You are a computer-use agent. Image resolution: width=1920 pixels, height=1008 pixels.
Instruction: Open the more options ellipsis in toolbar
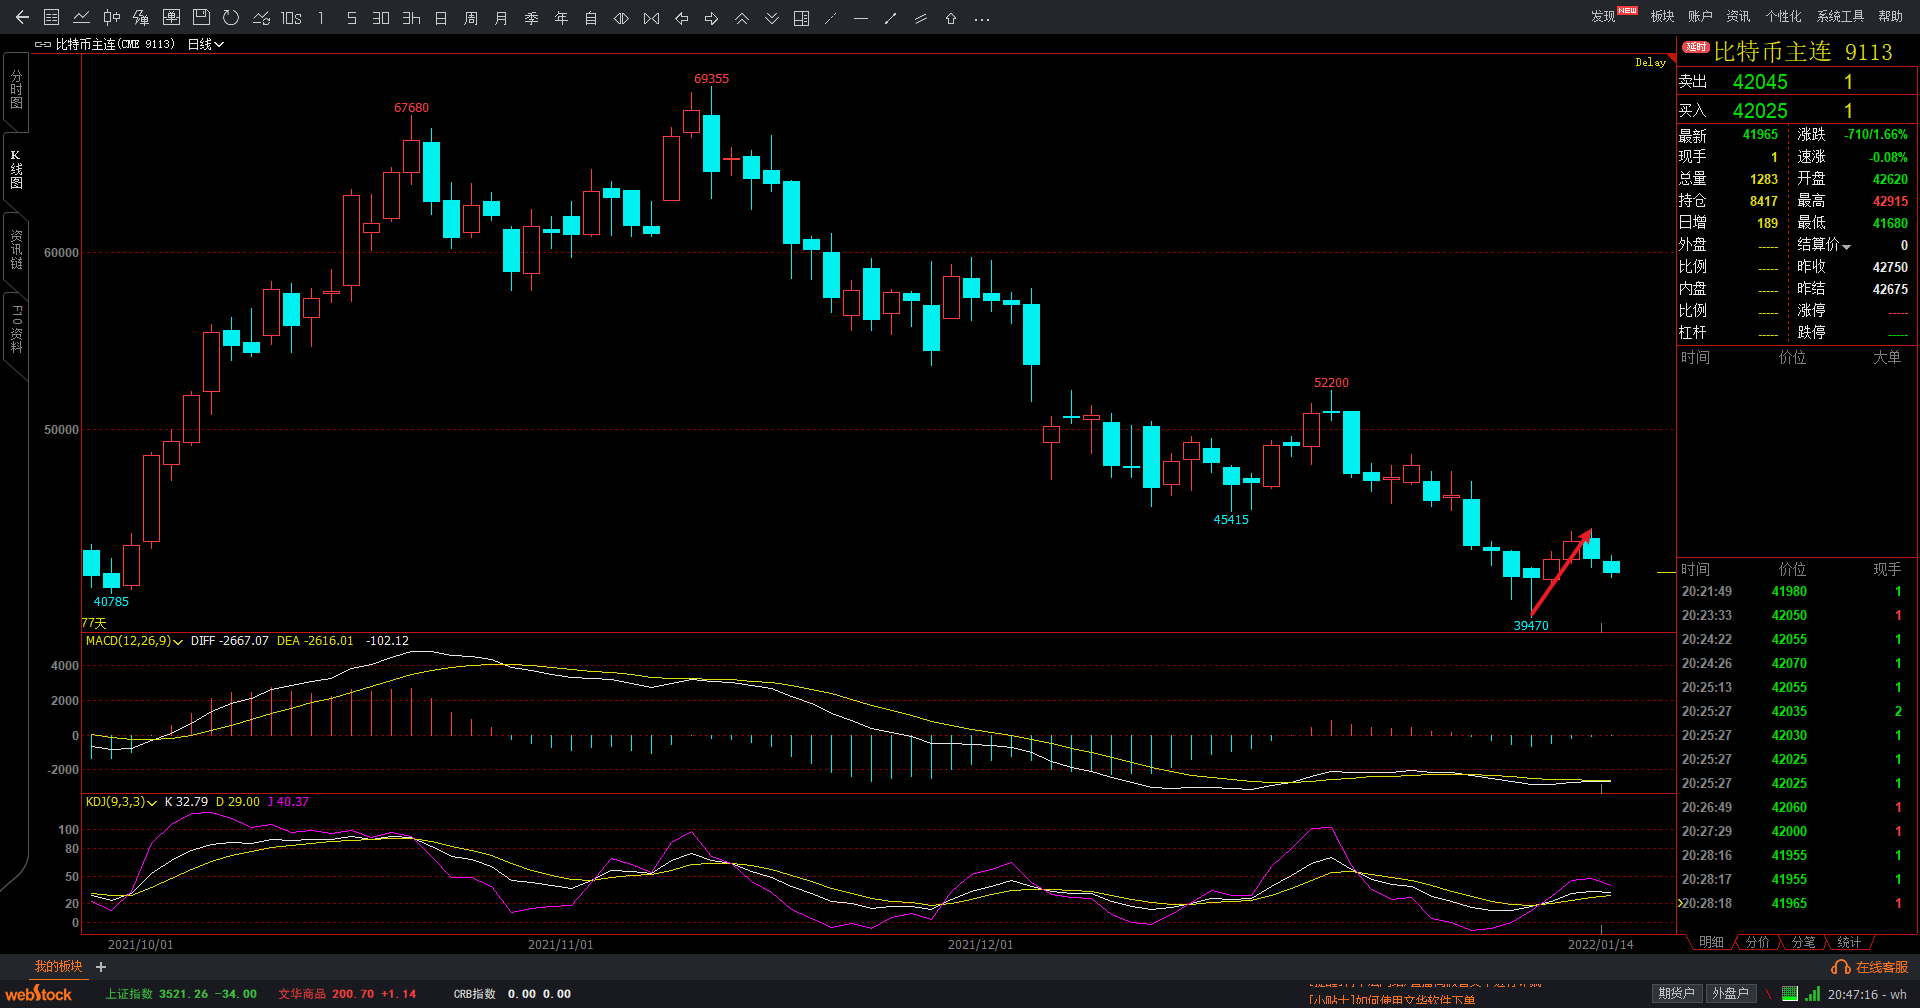tap(982, 18)
